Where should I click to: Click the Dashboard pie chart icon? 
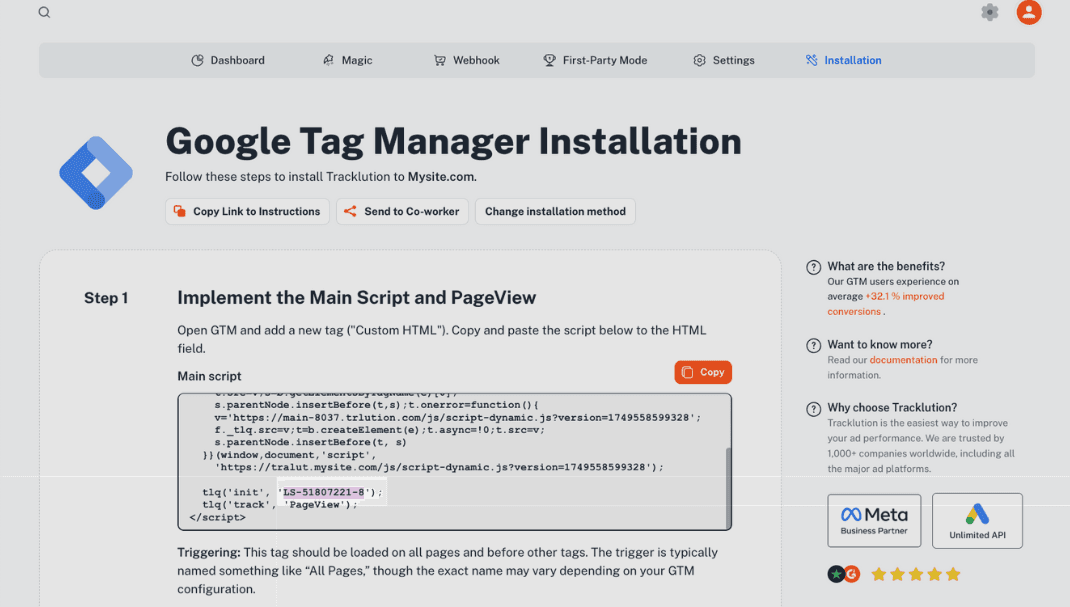click(197, 60)
